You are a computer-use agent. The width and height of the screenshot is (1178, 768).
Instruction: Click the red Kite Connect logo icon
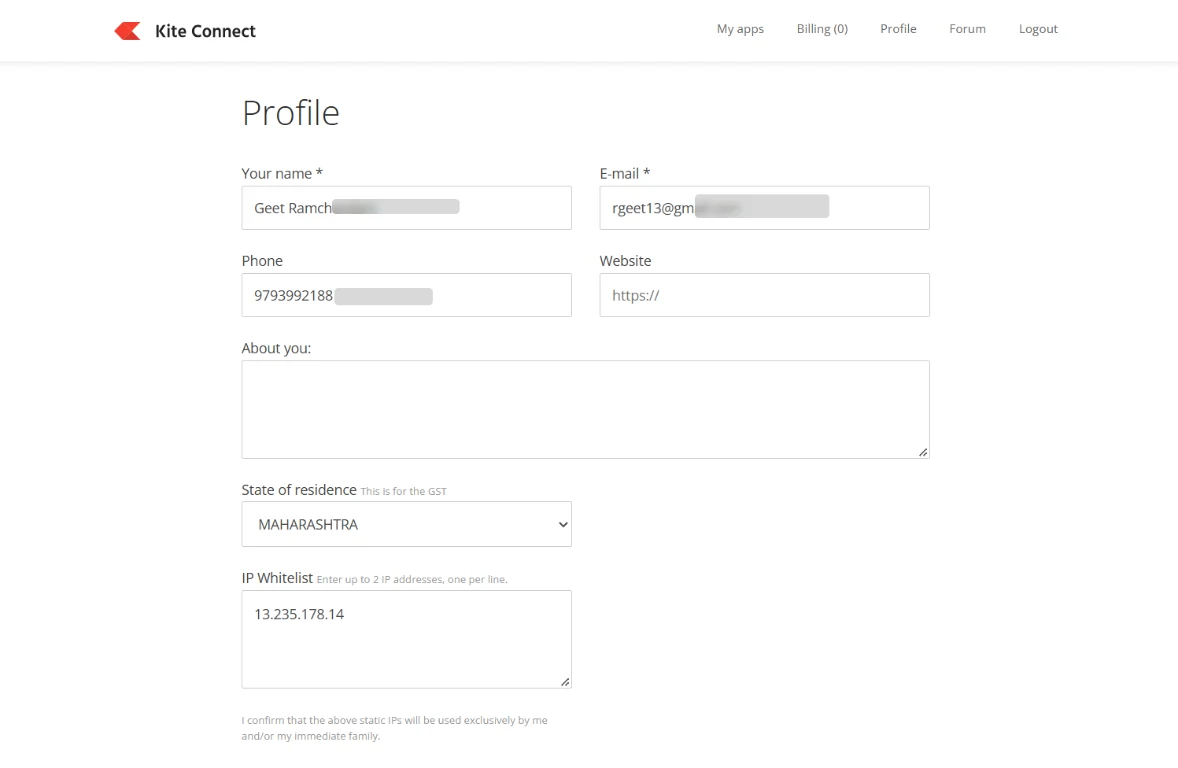127,31
